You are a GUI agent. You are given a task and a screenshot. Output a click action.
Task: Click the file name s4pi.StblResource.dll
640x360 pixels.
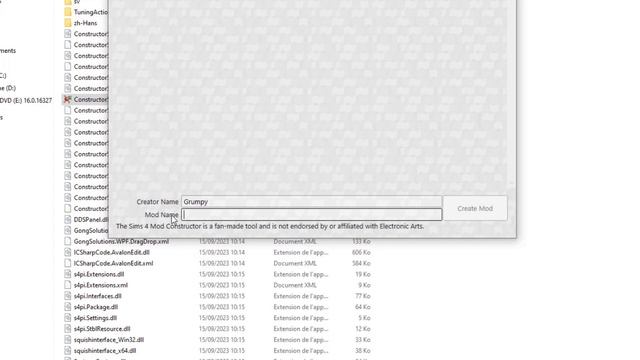[102, 329]
